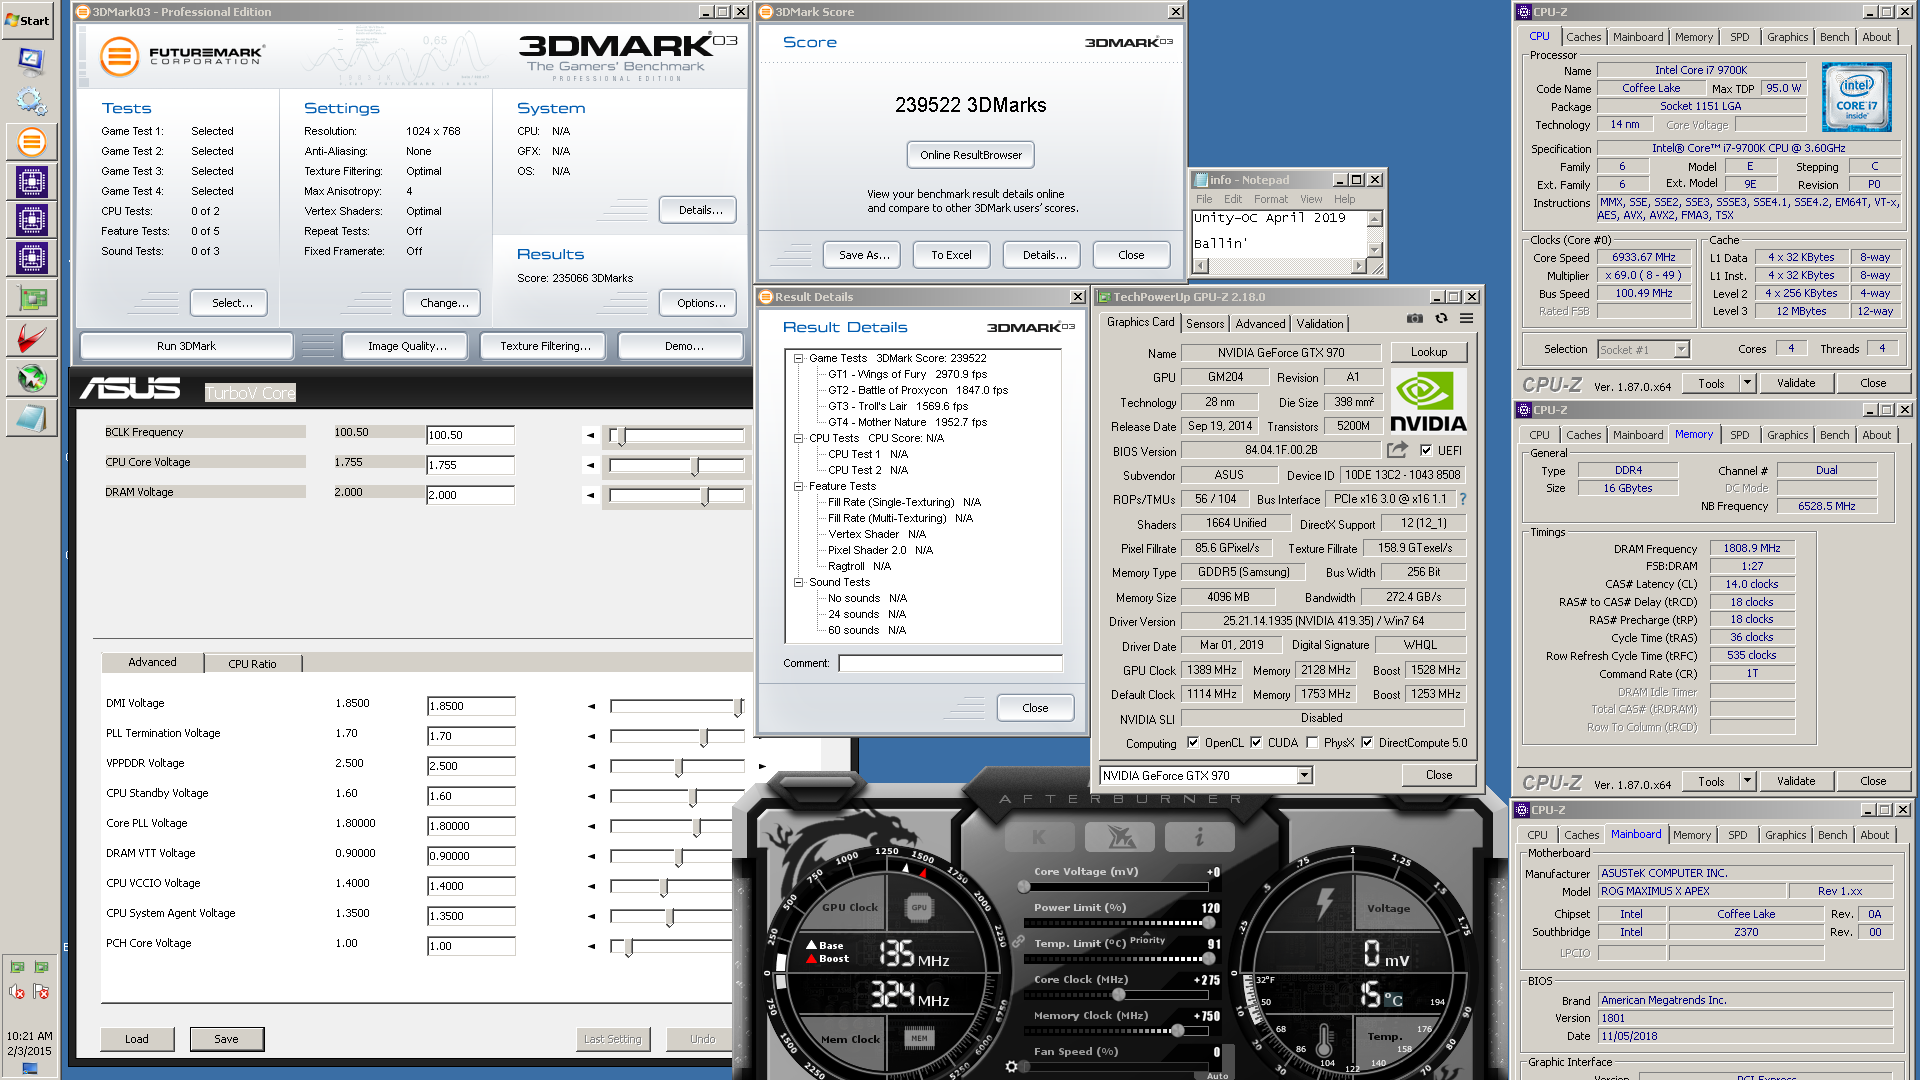This screenshot has width=1920, height=1080.
Task: Click the To Excel button
Action: click(x=951, y=255)
